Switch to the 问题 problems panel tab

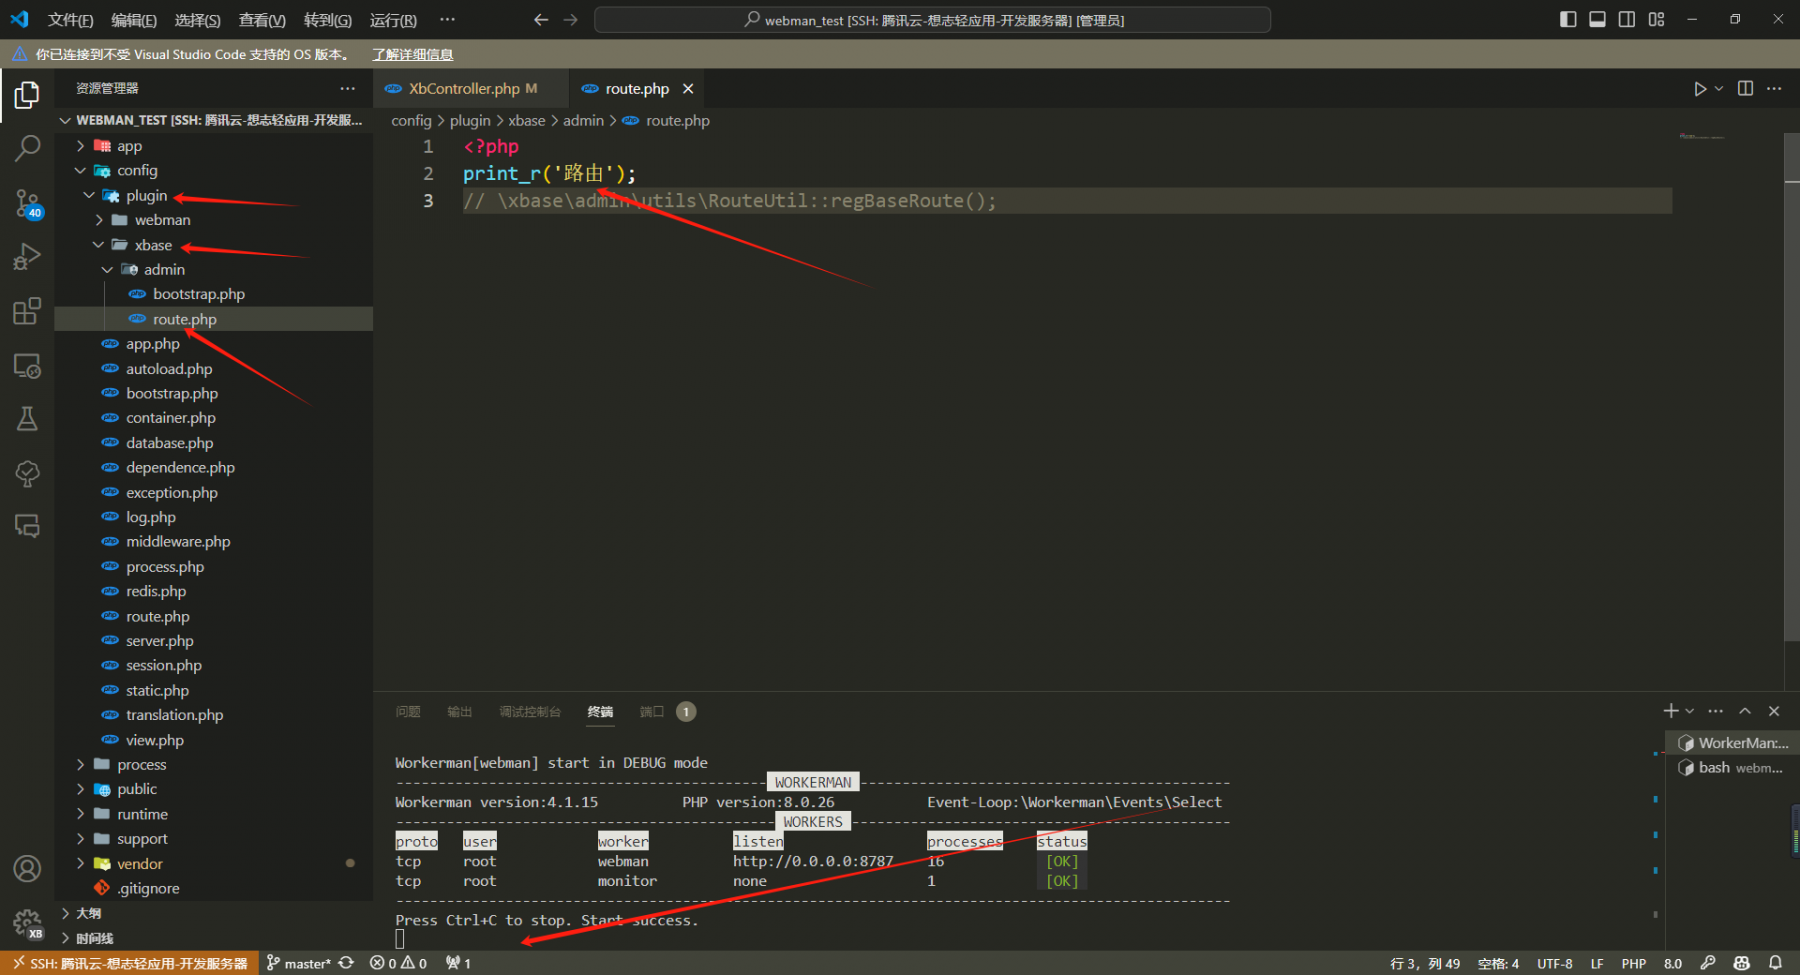coord(408,712)
